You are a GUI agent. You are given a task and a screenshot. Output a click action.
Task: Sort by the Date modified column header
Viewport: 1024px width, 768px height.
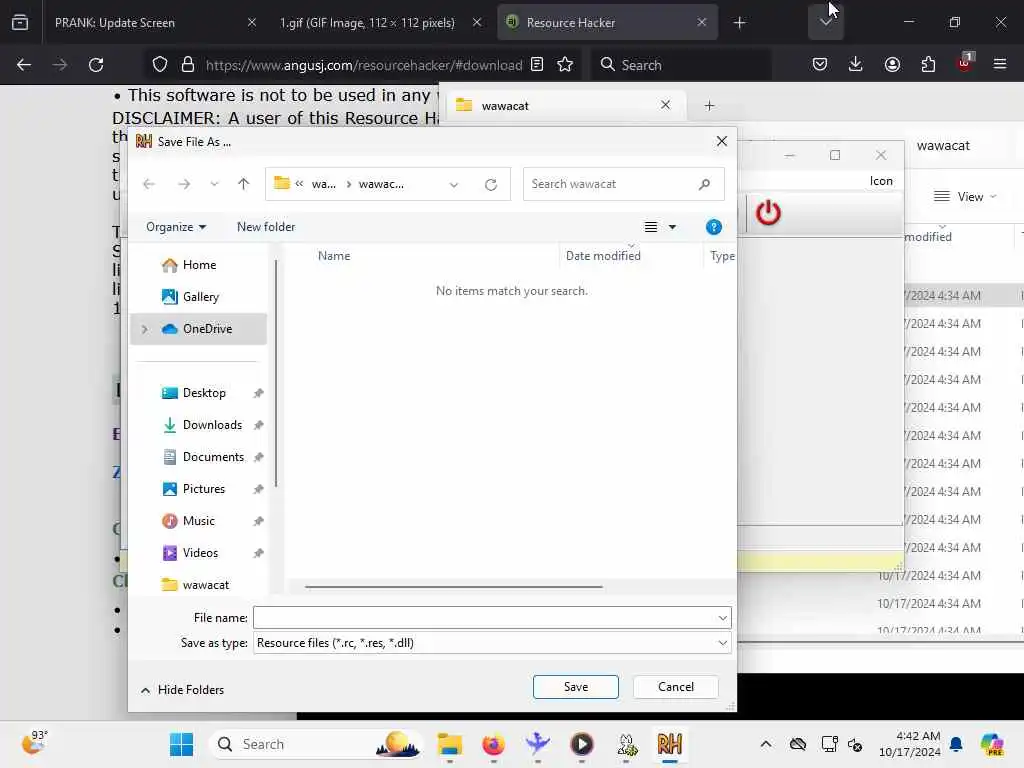[603, 256]
